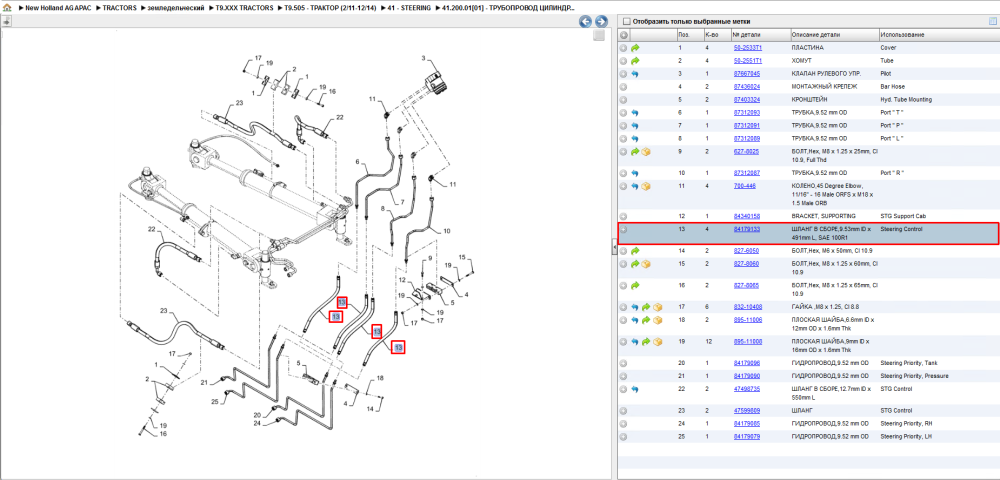Go to the next diagram with right arrow

(x=600, y=22)
